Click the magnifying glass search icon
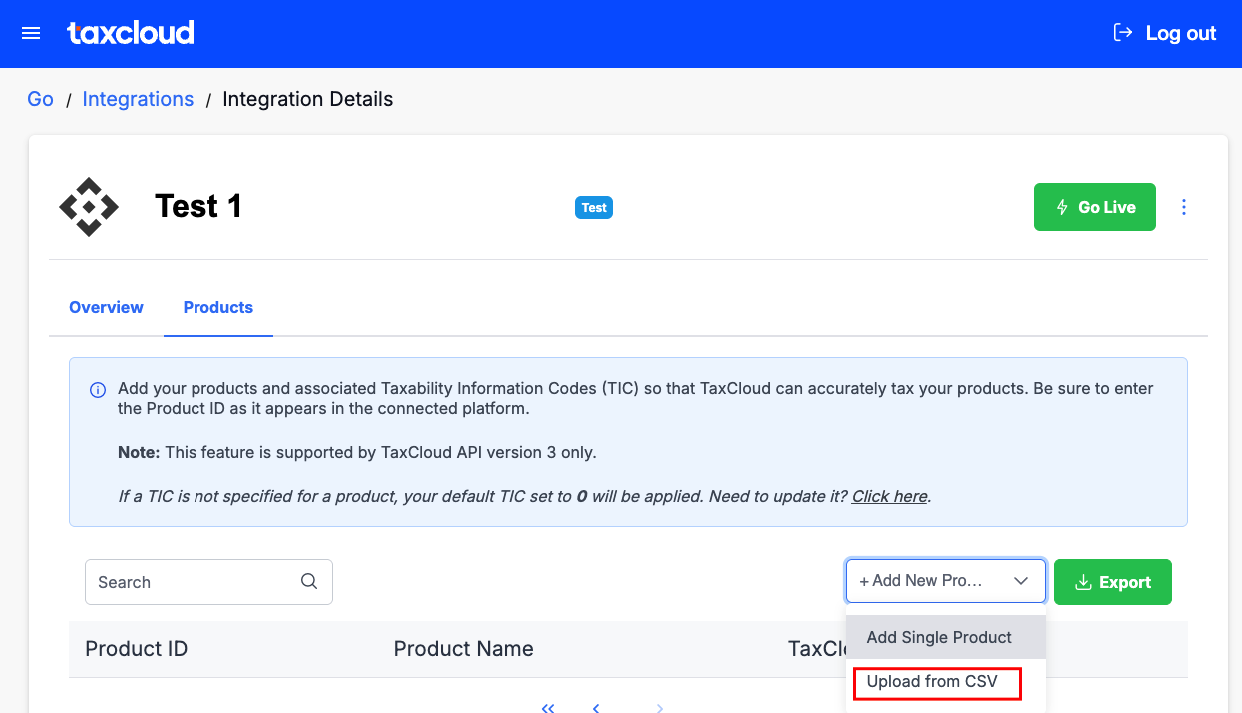The image size is (1242, 713). 309,581
